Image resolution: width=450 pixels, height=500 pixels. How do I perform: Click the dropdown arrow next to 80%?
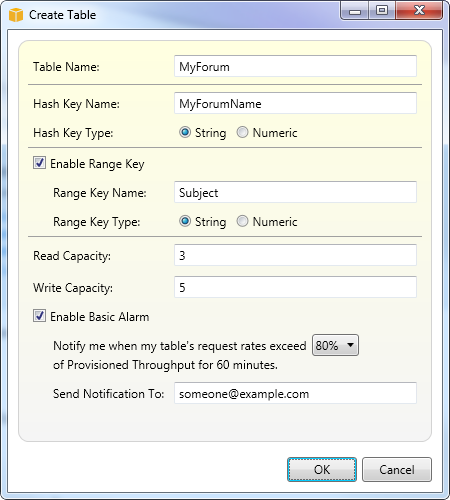click(x=350, y=345)
